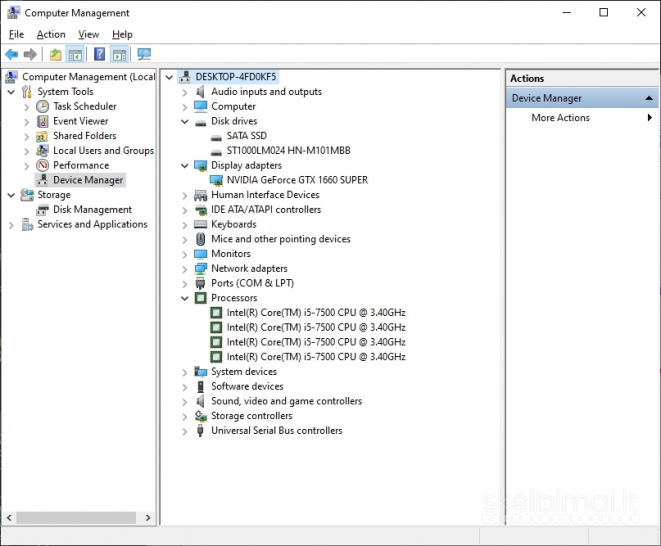Collapse the DESKTOP-4FD0KF5 root node
The image size is (661, 546).
point(169,77)
